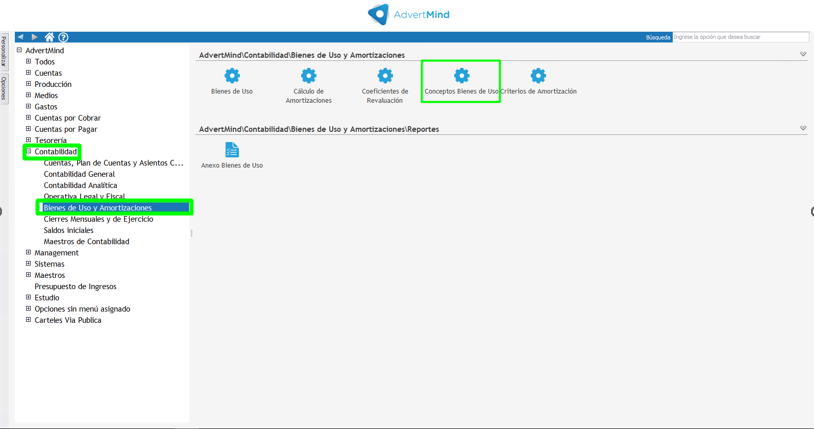814x429 pixels.
Task: Open the Anexo Bienes de Uso report icon
Action: click(232, 150)
